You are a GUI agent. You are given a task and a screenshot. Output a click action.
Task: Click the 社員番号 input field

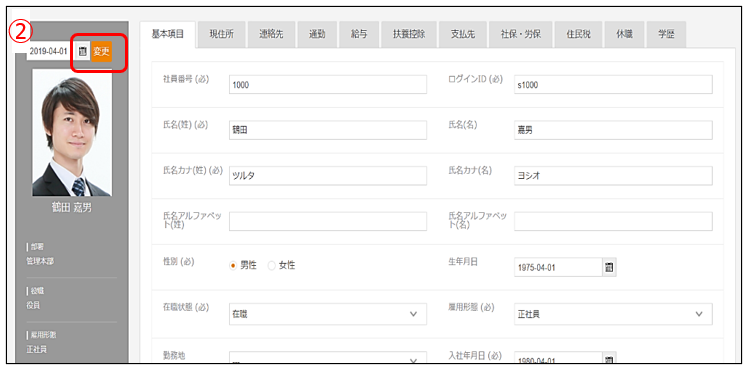[x=328, y=85]
